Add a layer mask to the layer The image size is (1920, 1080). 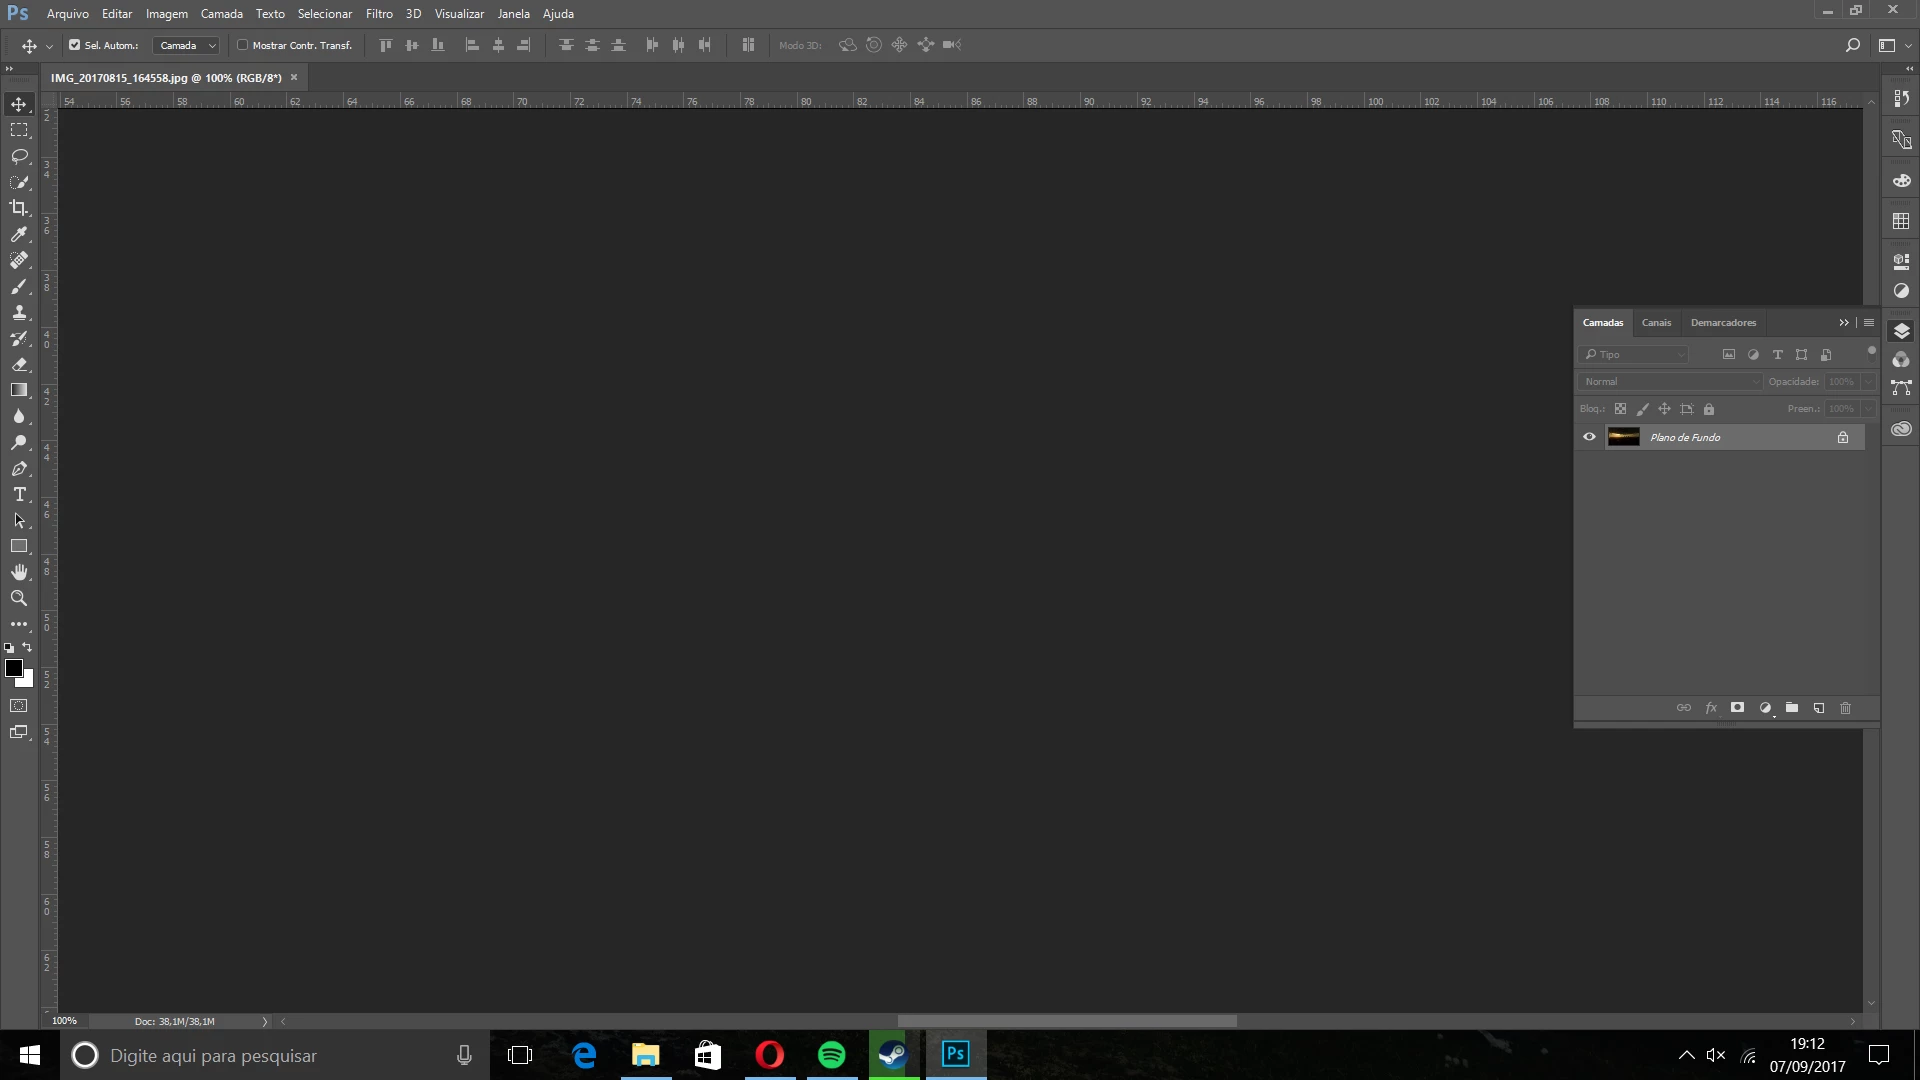[1738, 708]
